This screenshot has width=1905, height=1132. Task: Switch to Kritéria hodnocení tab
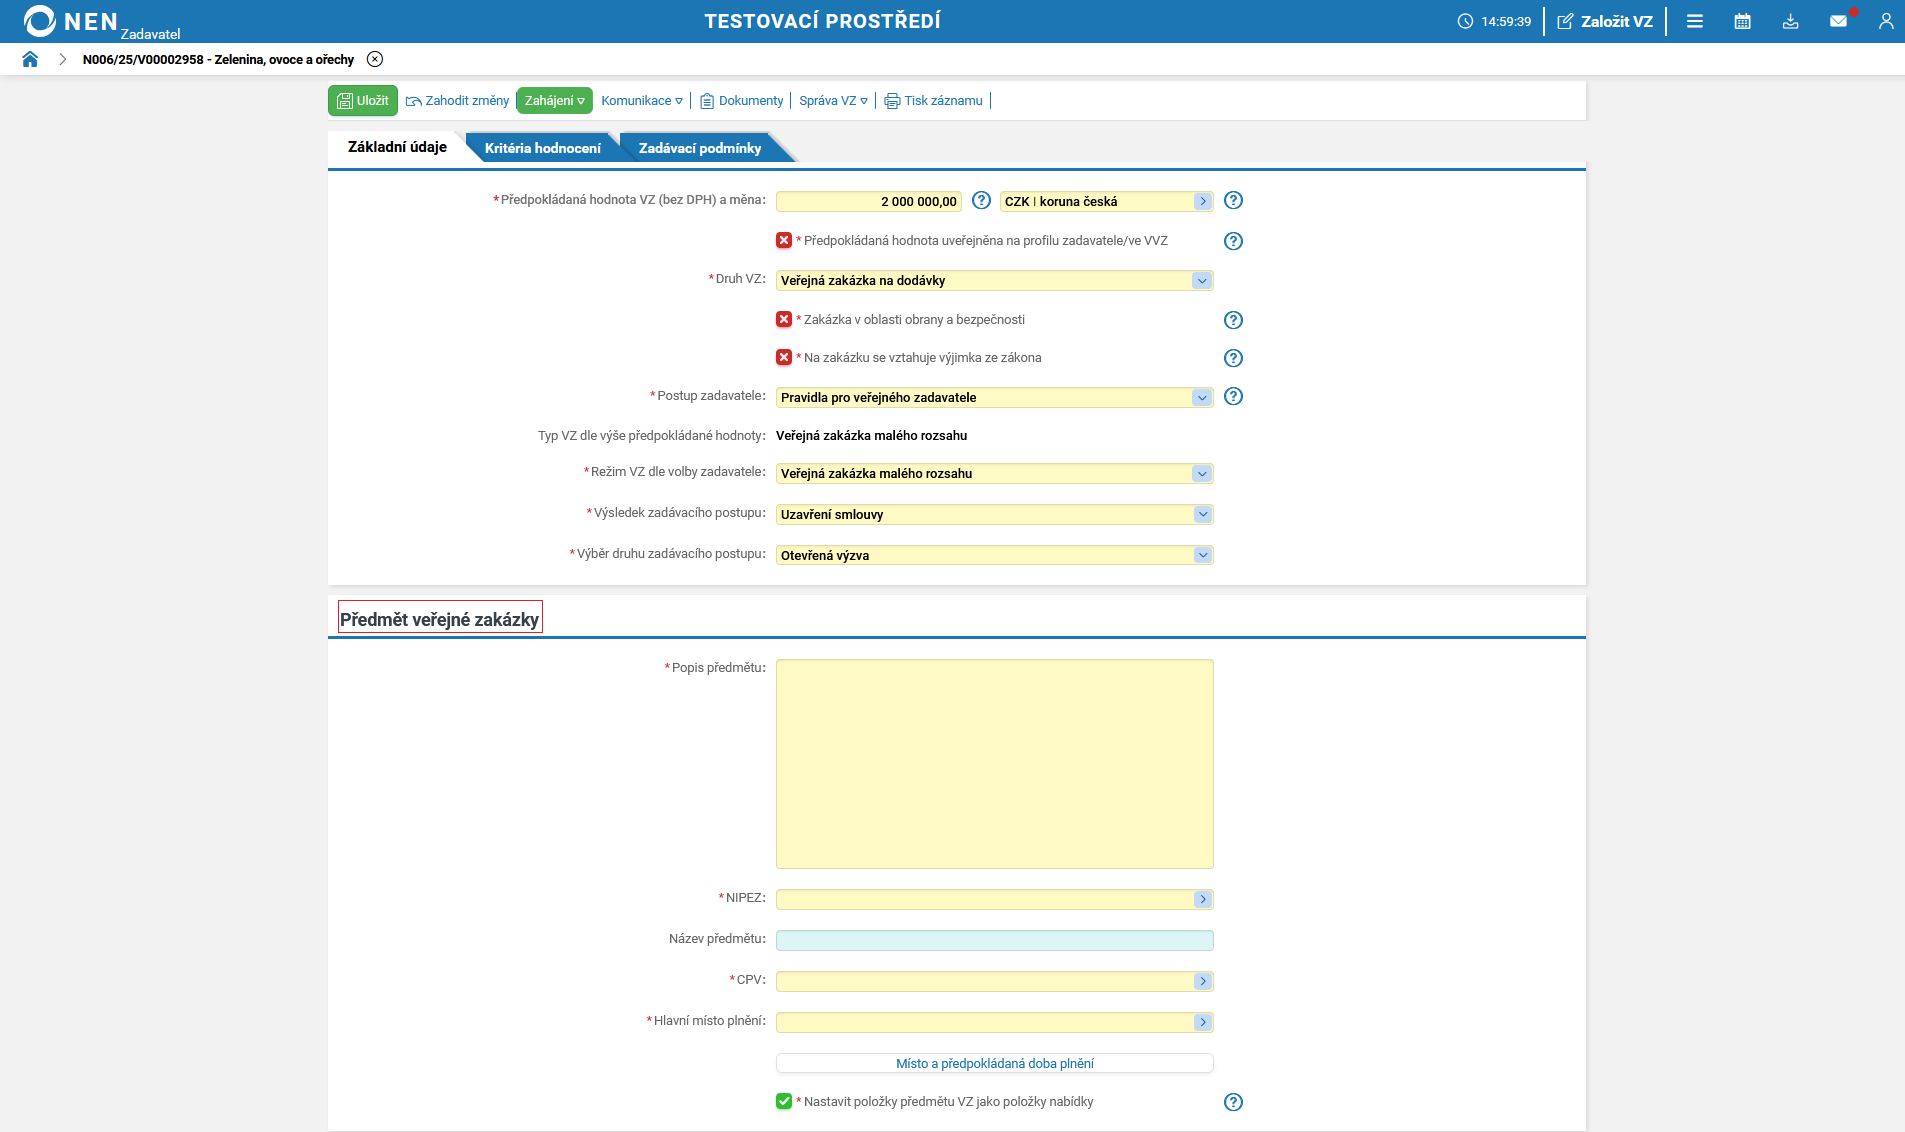542,148
